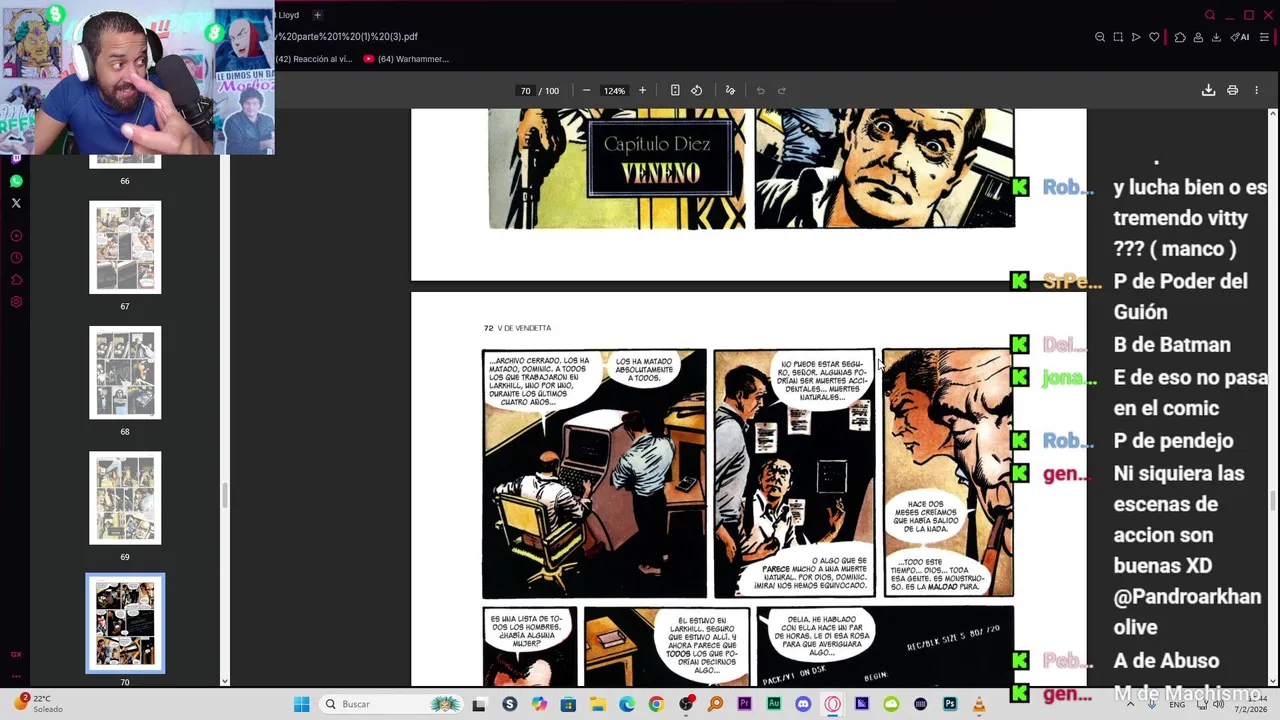Open browser extensions cube in address bar
The width and height of the screenshot is (1280, 720).
pyautogui.click(x=1180, y=37)
